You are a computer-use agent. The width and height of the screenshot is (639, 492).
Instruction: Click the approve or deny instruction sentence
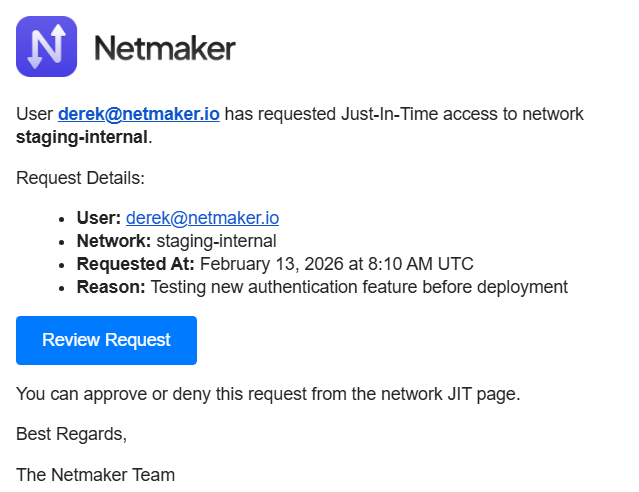coord(268,394)
